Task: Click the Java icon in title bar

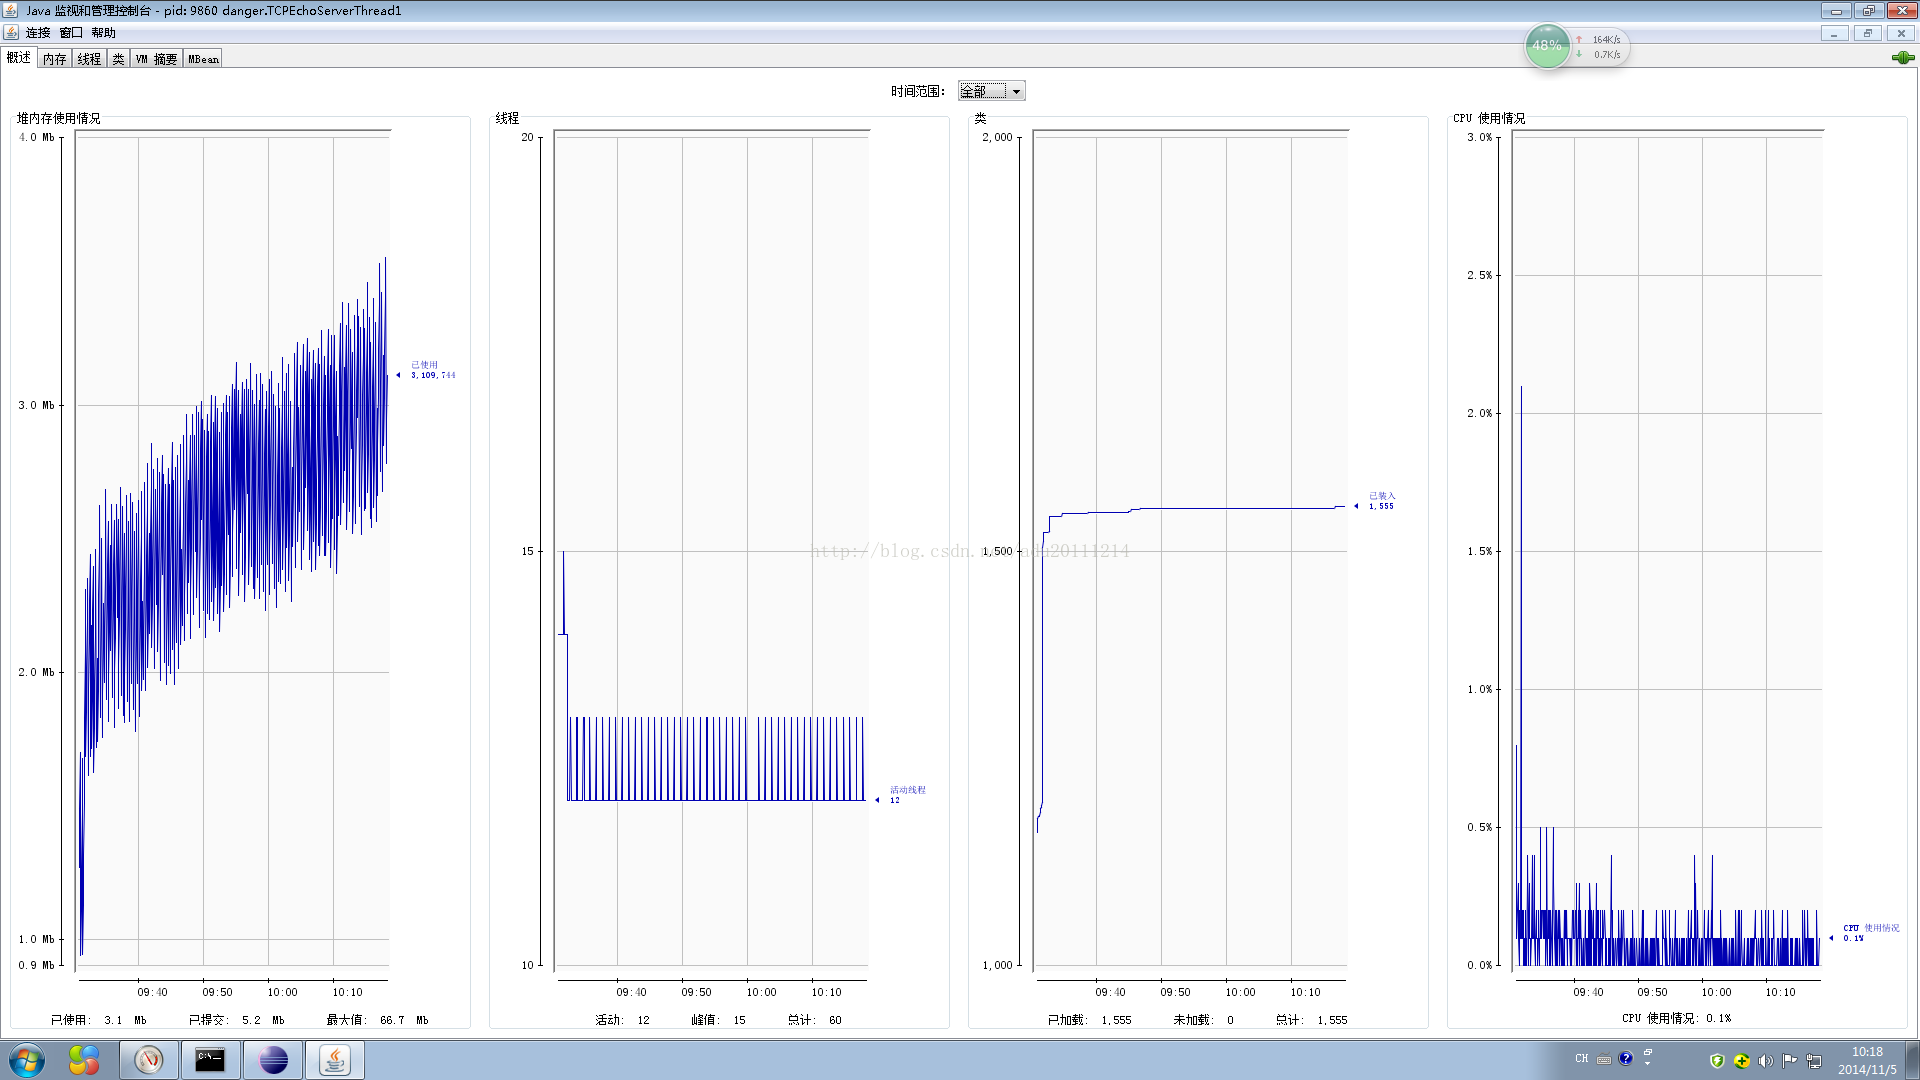Action: [11, 10]
